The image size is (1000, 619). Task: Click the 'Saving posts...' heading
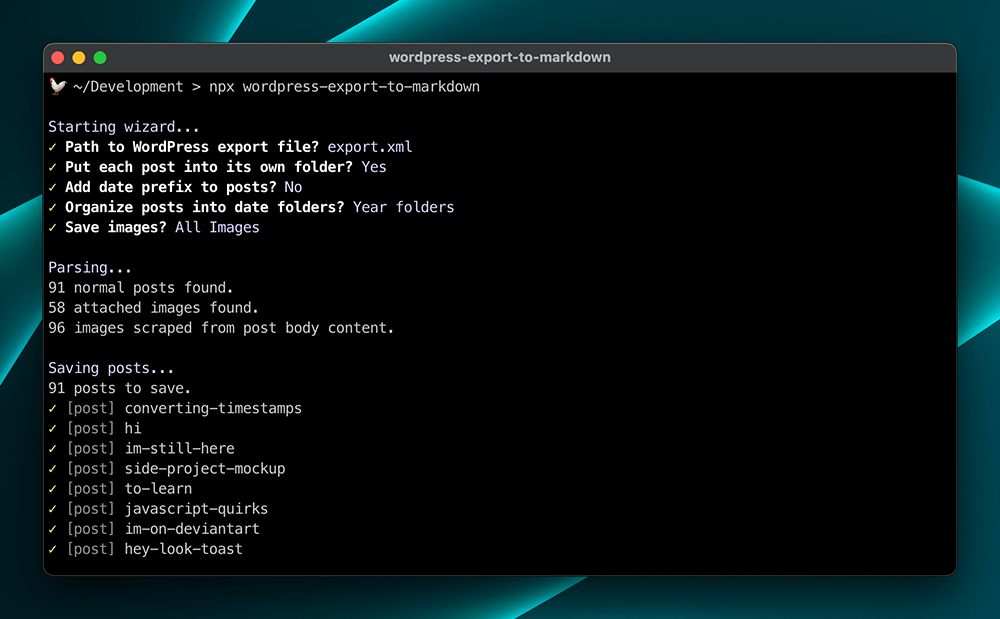tap(111, 368)
